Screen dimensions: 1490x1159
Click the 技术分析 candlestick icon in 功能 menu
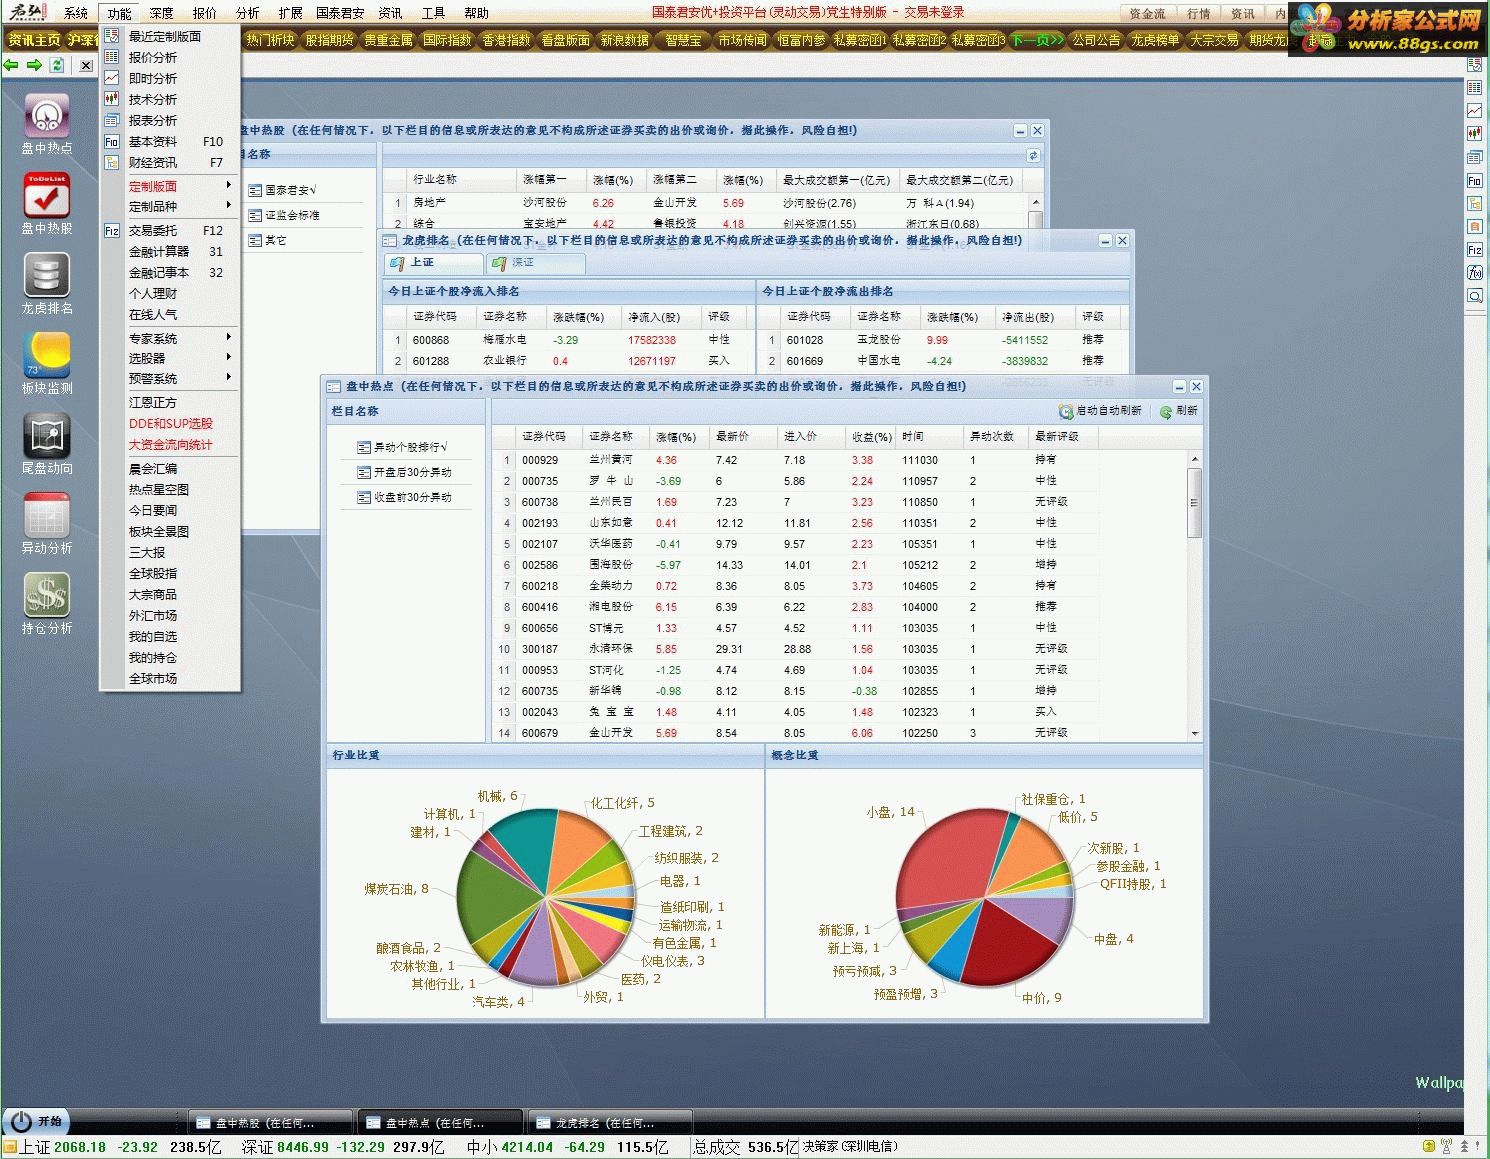coord(112,99)
